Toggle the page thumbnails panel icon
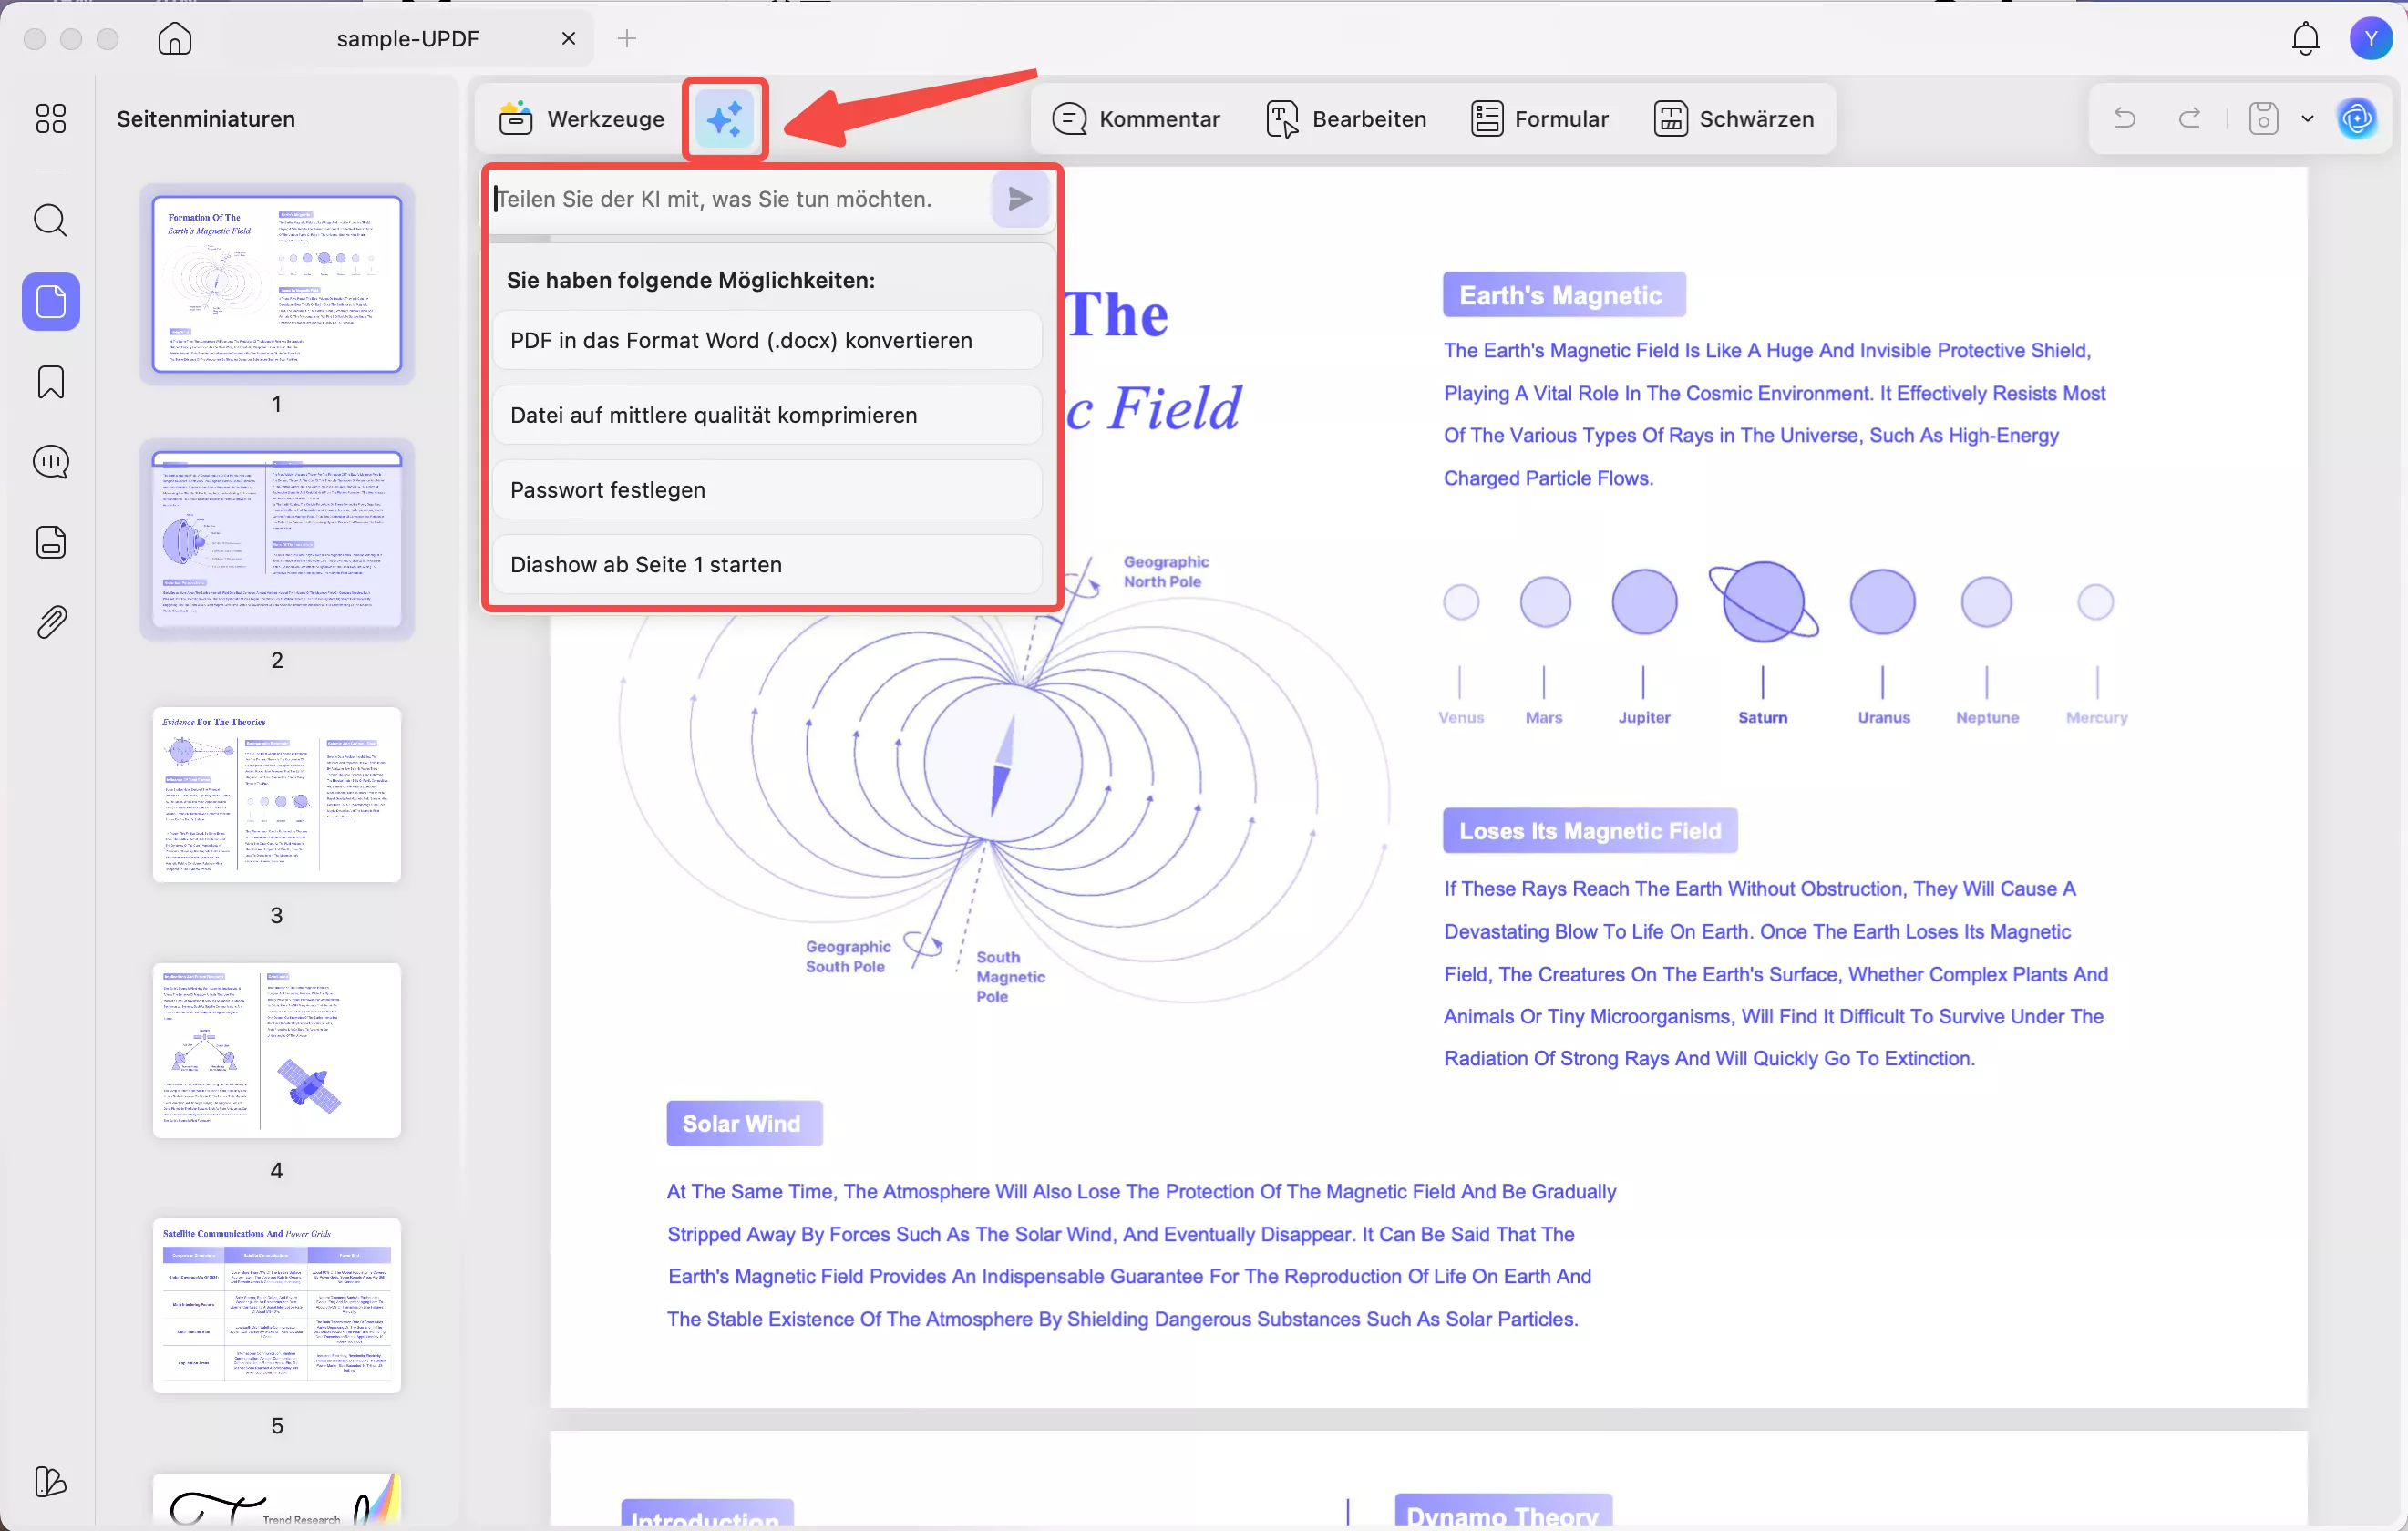2408x1531 pixels. pyautogui.click(x=50, y=301)
